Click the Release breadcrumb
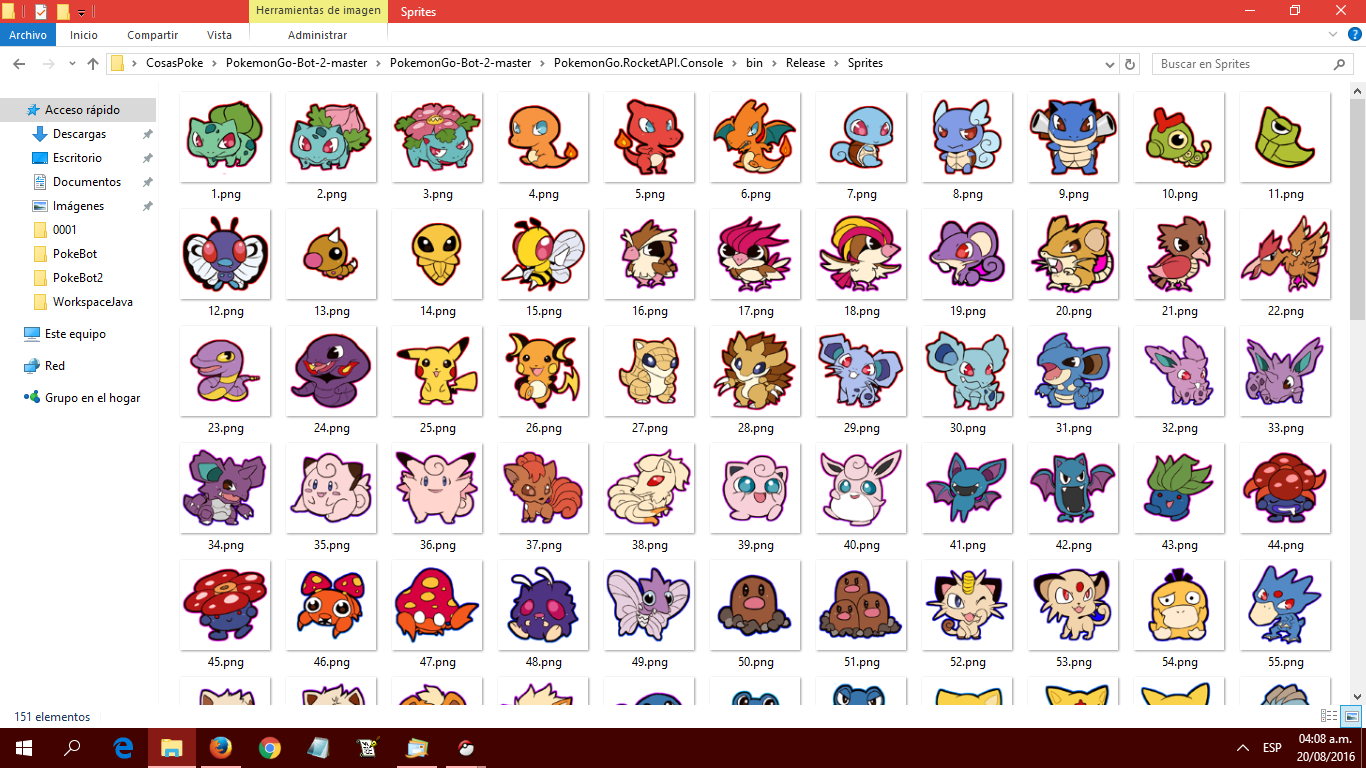This screenshot has width=1366, height=768. (x=805, y=63)
